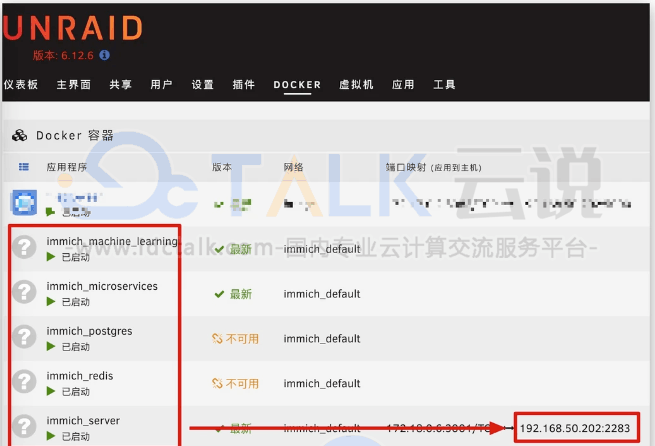Click the blurred first container icon
Screen dimensions: 655x446
coord(24,203)
